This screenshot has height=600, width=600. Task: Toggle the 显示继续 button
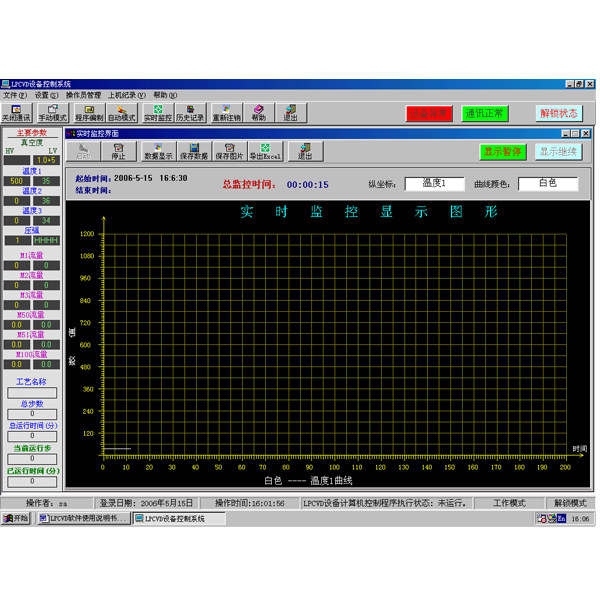(x=558, y=152)
